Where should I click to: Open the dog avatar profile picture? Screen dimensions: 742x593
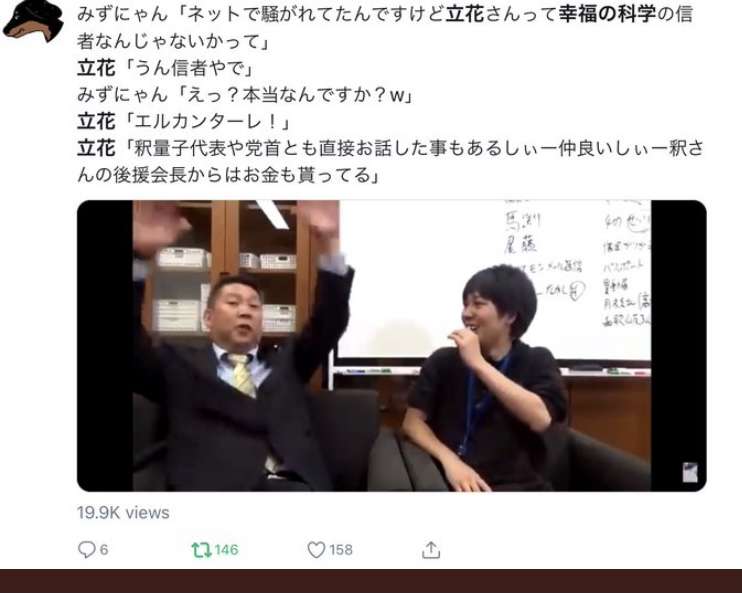pyautogui.click(x=33, y=20)
